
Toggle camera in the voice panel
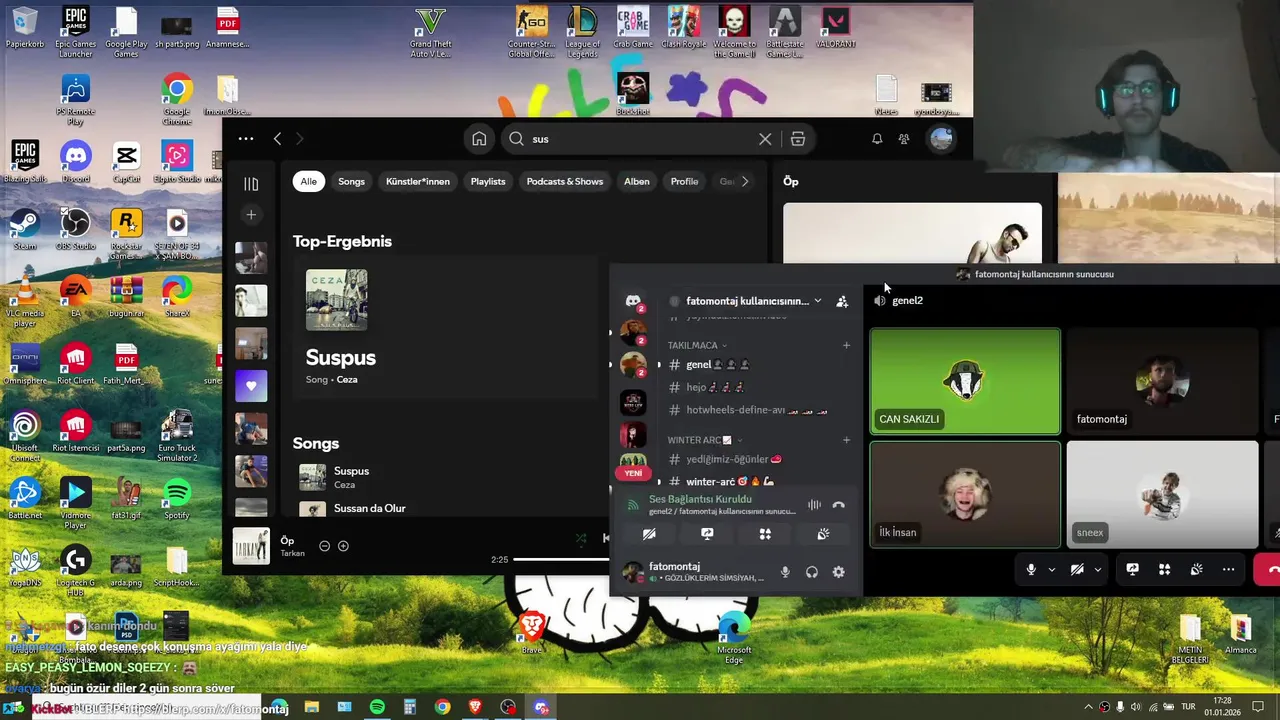[649, 534]
